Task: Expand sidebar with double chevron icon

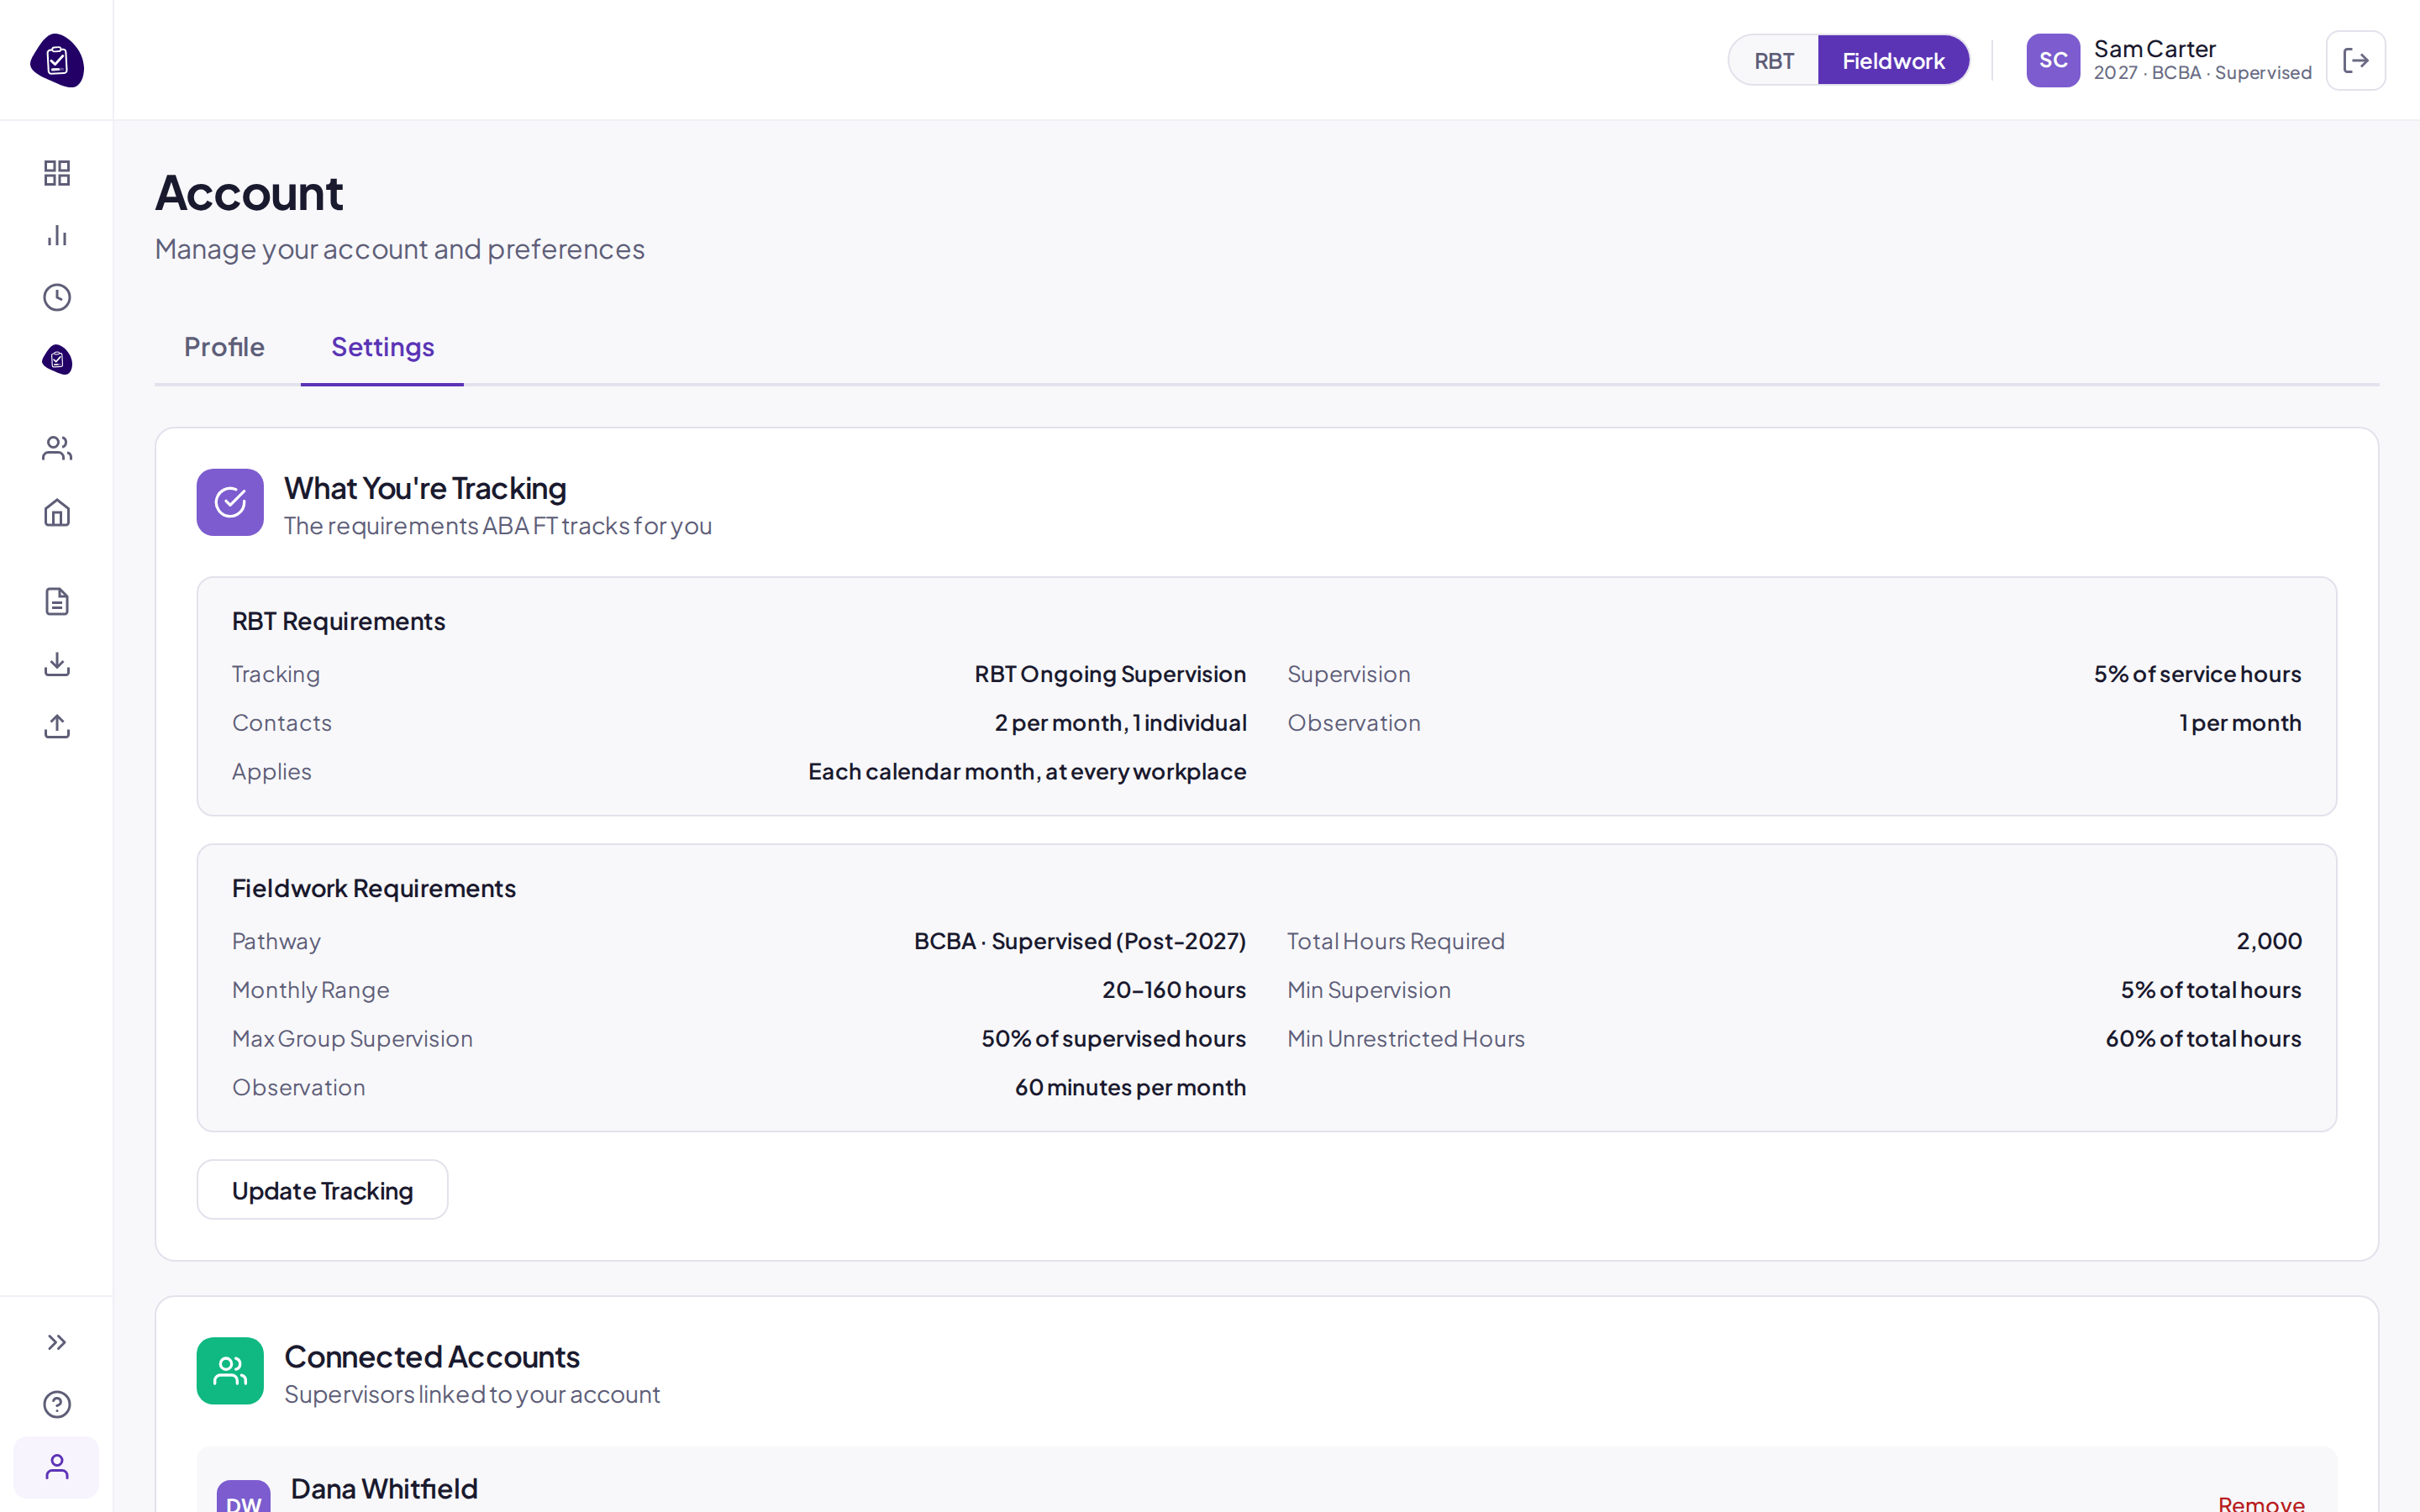Action: [57, 1342]
